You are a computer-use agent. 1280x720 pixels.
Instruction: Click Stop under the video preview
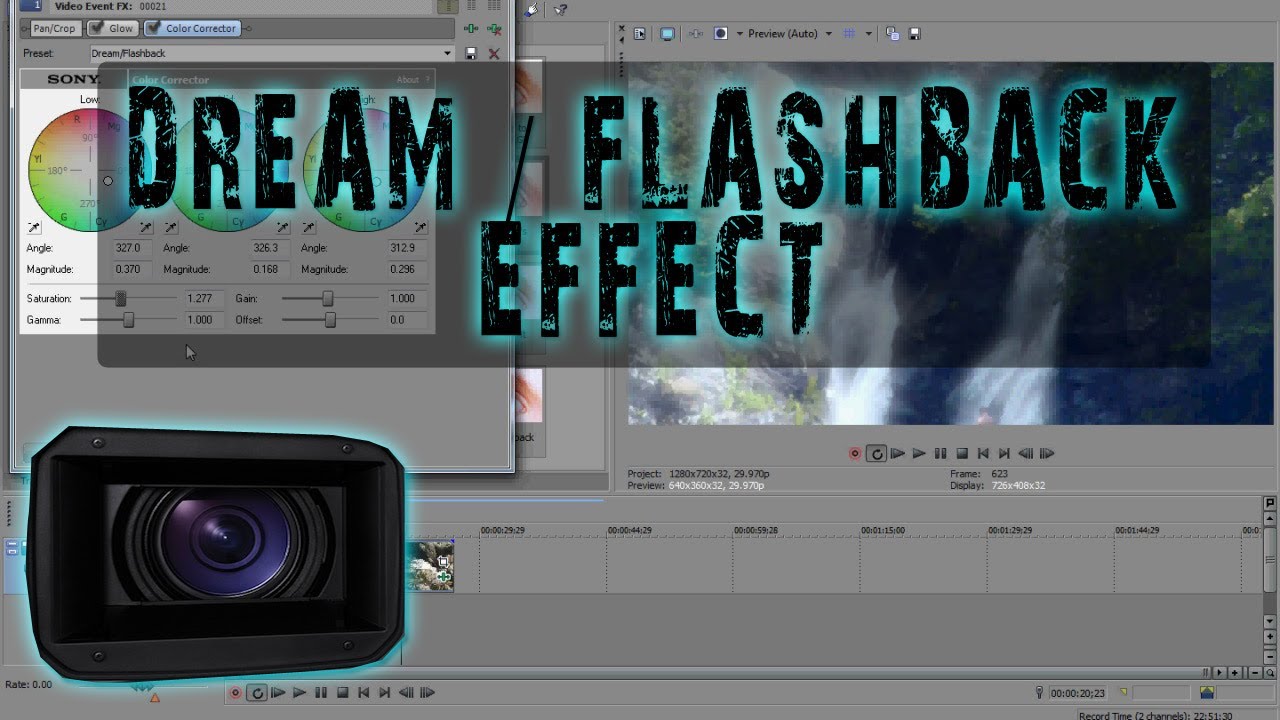point(962,453)
